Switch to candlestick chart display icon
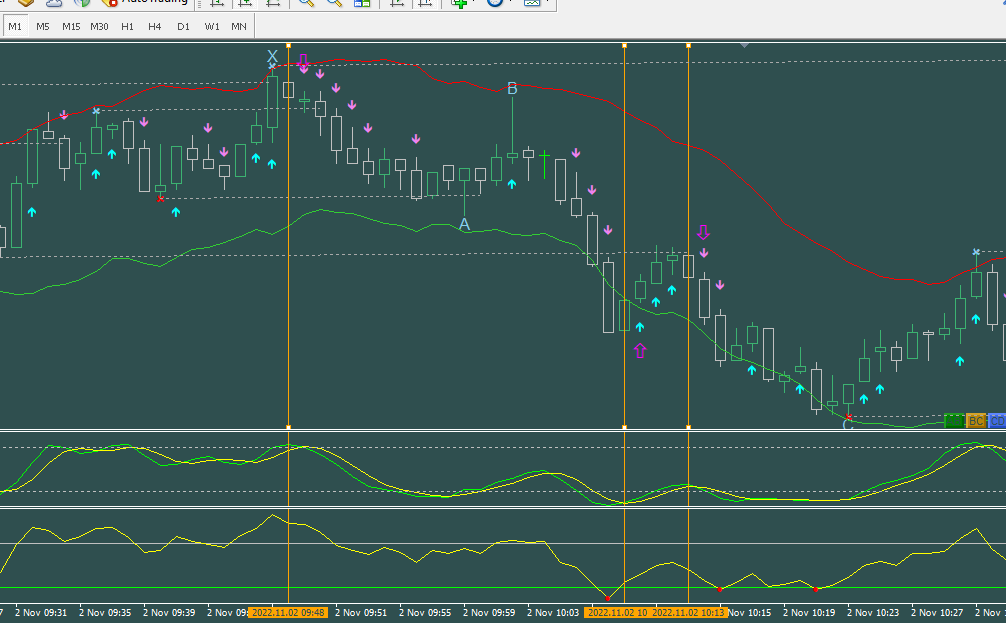This screenshot has height=623, width=1006. click(245, 3)
